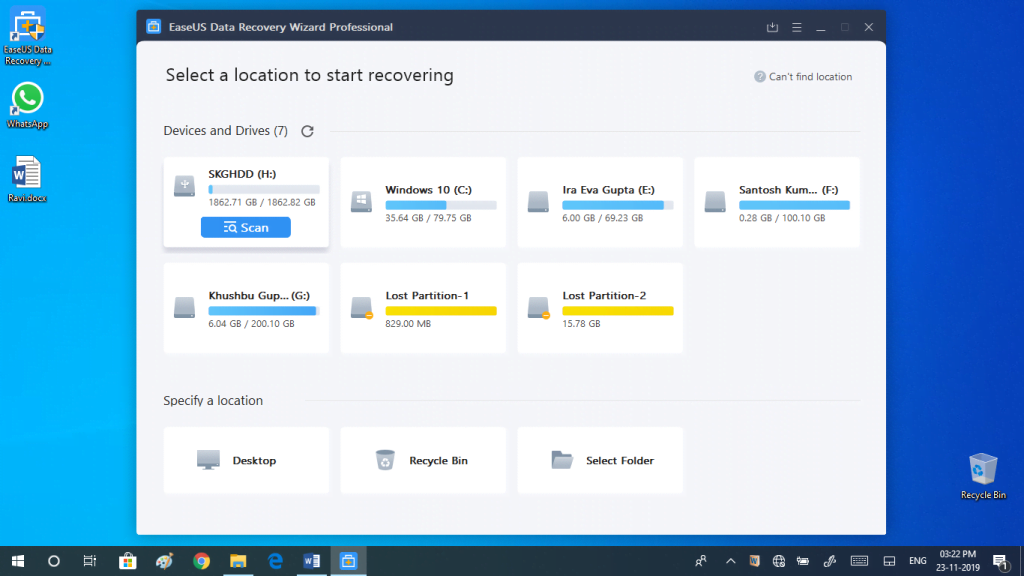Click the 15.78 GB size text
1024x576 pixels.
point(581,324)
